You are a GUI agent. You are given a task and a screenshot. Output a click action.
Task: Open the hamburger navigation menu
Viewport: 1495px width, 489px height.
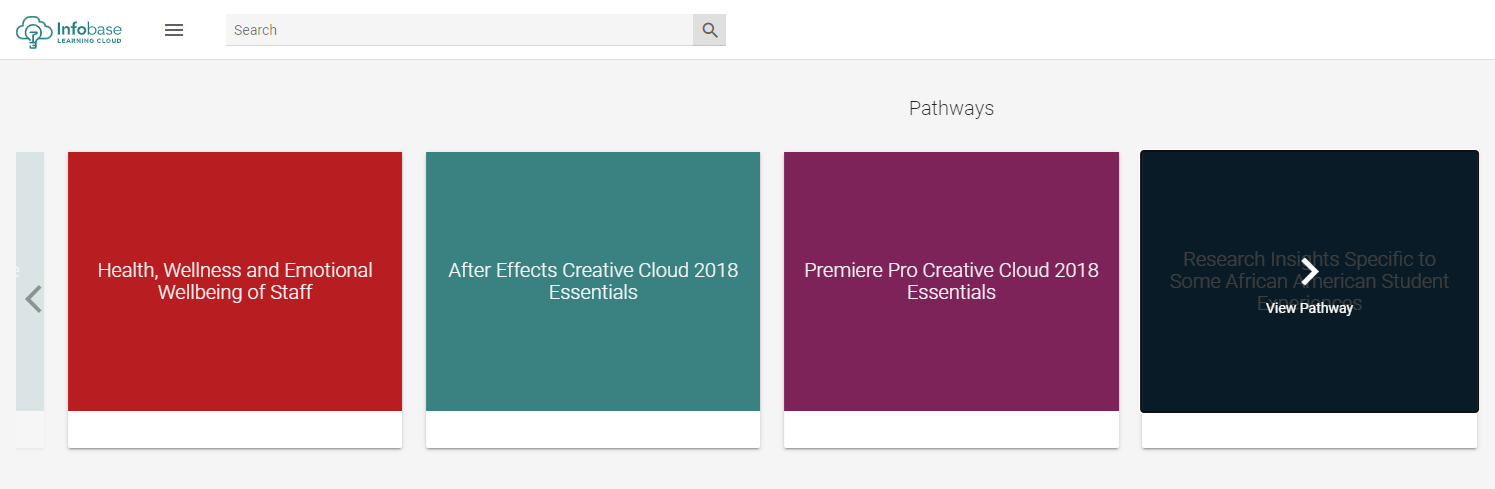pyautogui.click(x=174, y=30)
